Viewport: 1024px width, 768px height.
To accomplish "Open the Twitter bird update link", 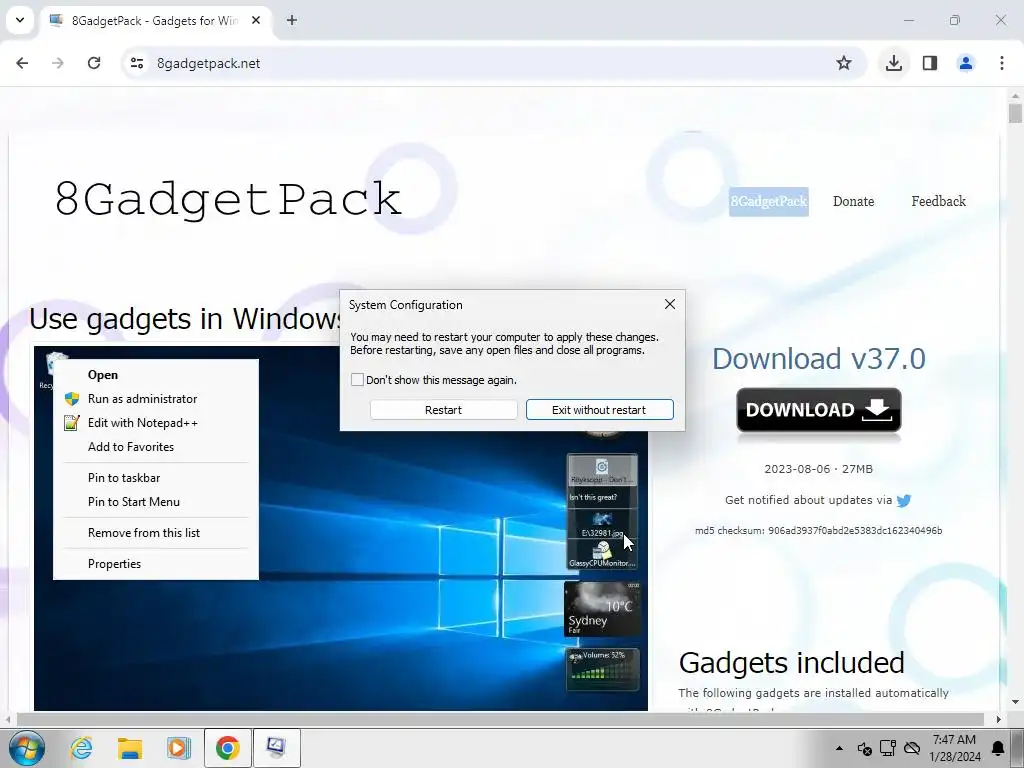I will [x=904, y=501].
